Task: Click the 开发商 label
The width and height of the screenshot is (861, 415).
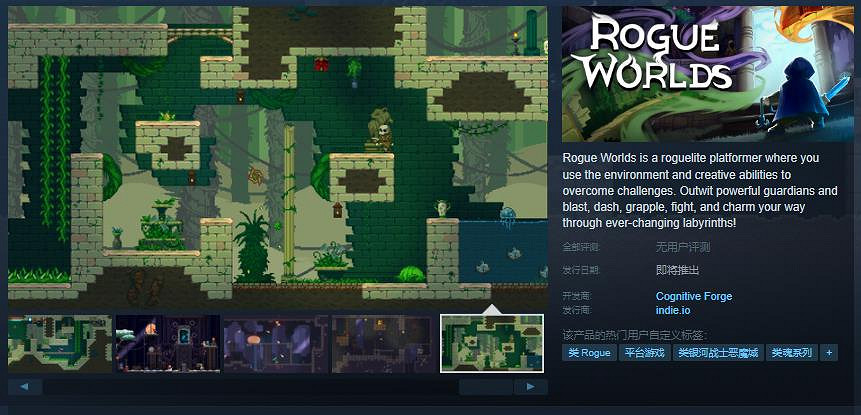Action: (577, 296)
